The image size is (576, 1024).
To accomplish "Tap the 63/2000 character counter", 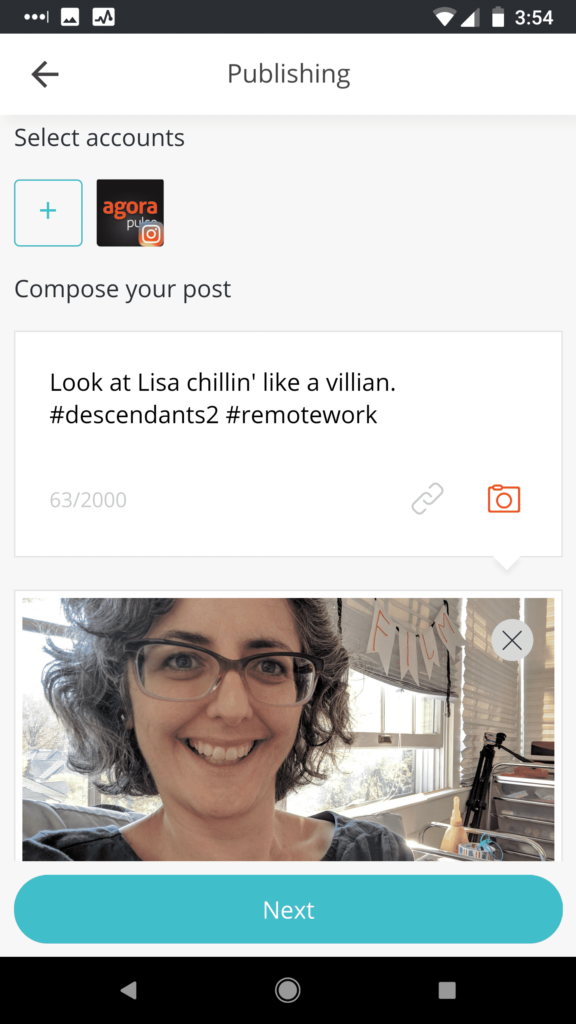I will point(88,500).
